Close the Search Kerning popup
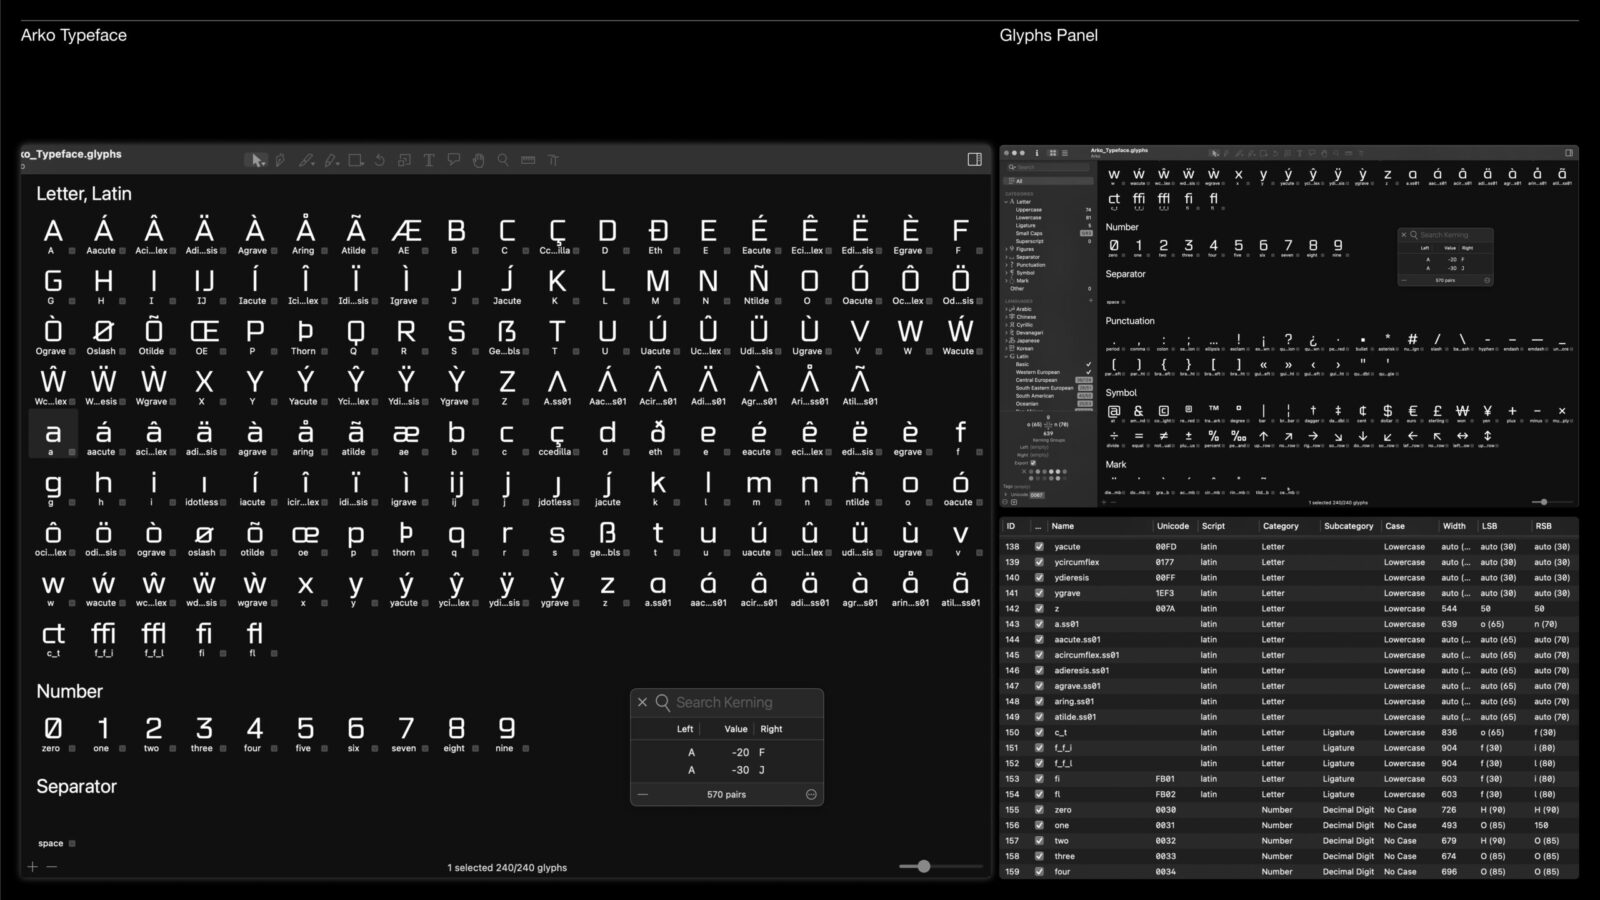This screenshot has width=1600, height=900. [642, 703]
